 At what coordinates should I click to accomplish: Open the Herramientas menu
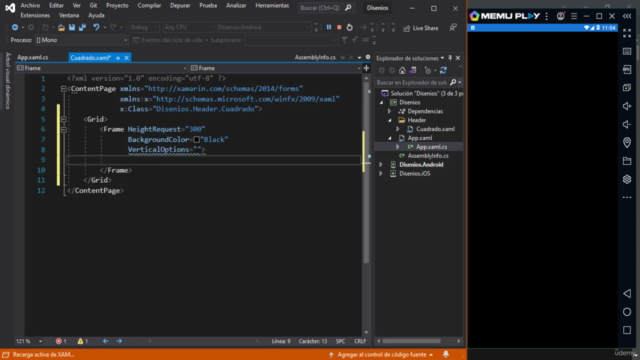click(272, 6)
